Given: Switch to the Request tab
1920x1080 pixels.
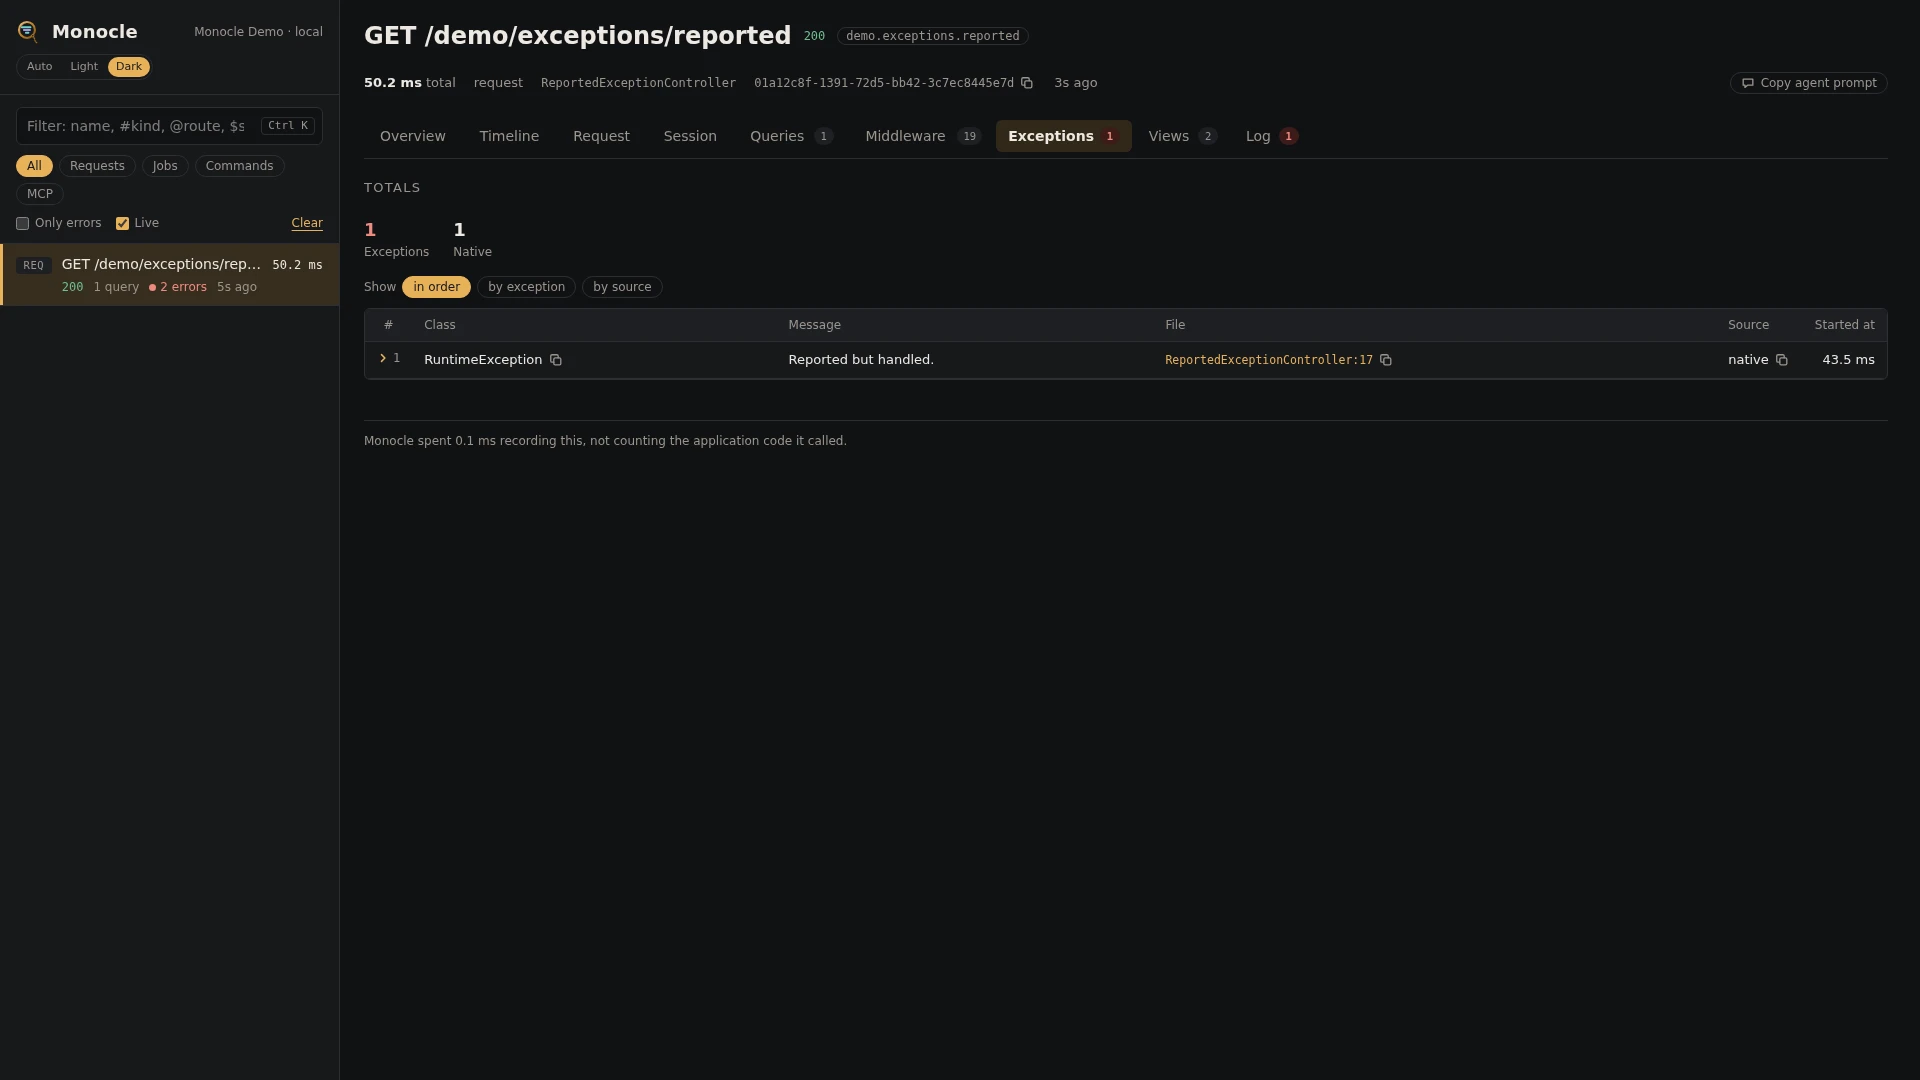Looking at the screenshot, I should point(601,136).
